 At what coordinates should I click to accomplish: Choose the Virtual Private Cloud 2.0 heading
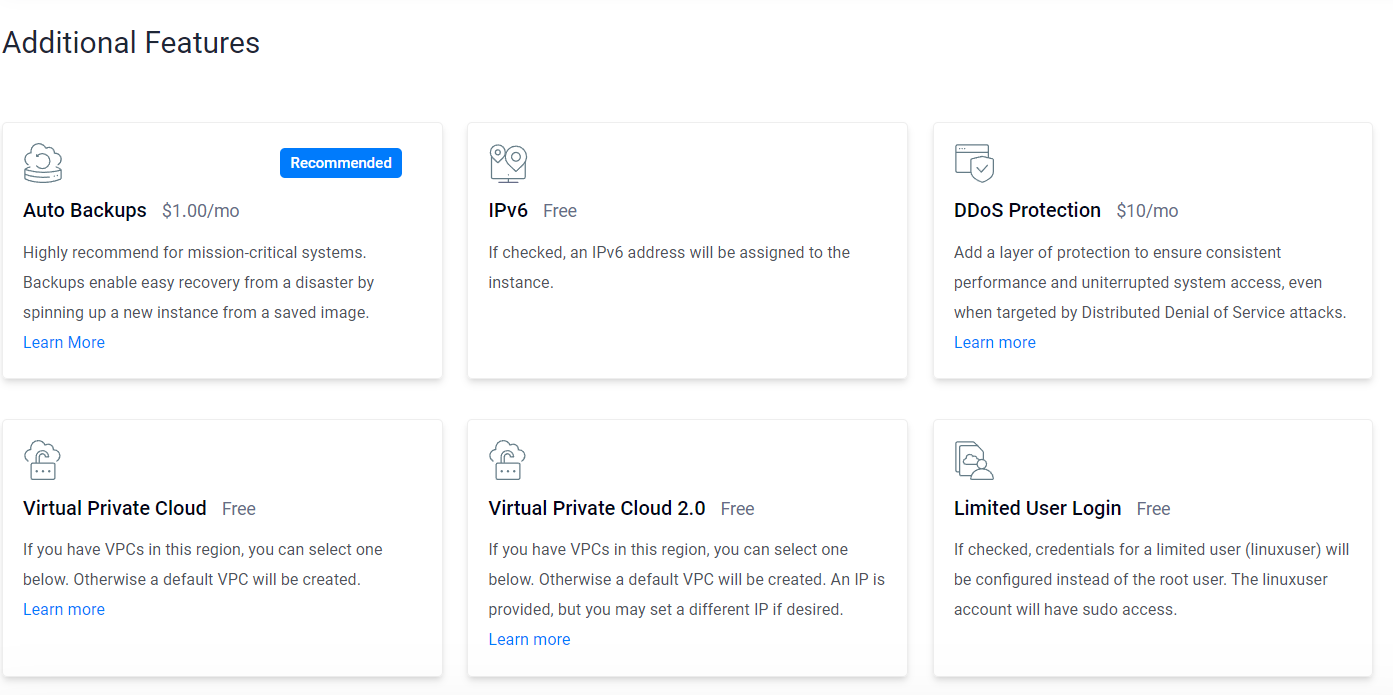click(597, 508)
